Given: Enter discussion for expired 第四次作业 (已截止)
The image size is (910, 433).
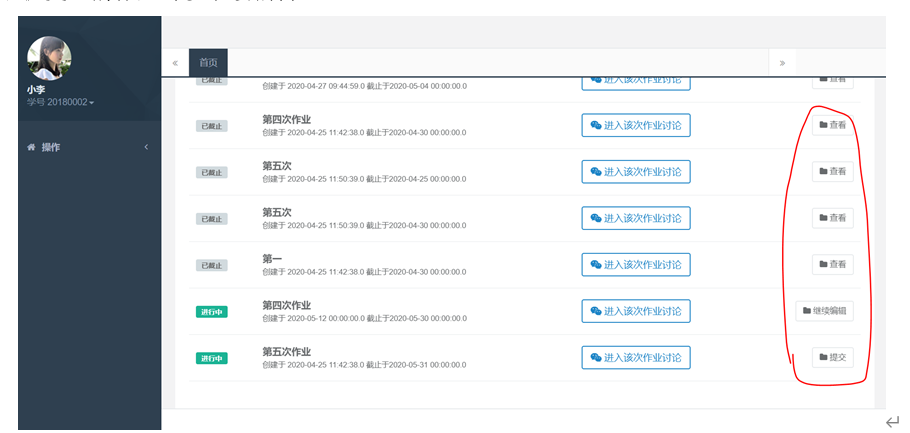Looking at the screenshot, I should (636, 125).
